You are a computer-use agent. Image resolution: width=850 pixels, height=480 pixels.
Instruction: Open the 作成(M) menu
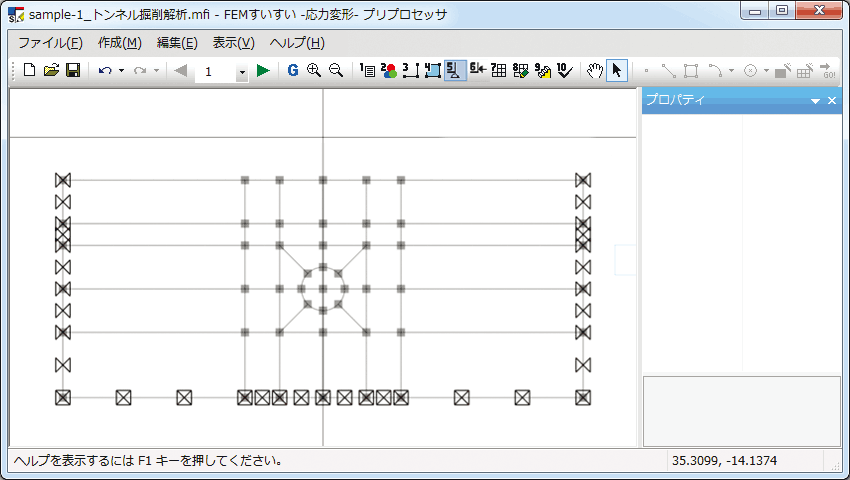[120, 43]
